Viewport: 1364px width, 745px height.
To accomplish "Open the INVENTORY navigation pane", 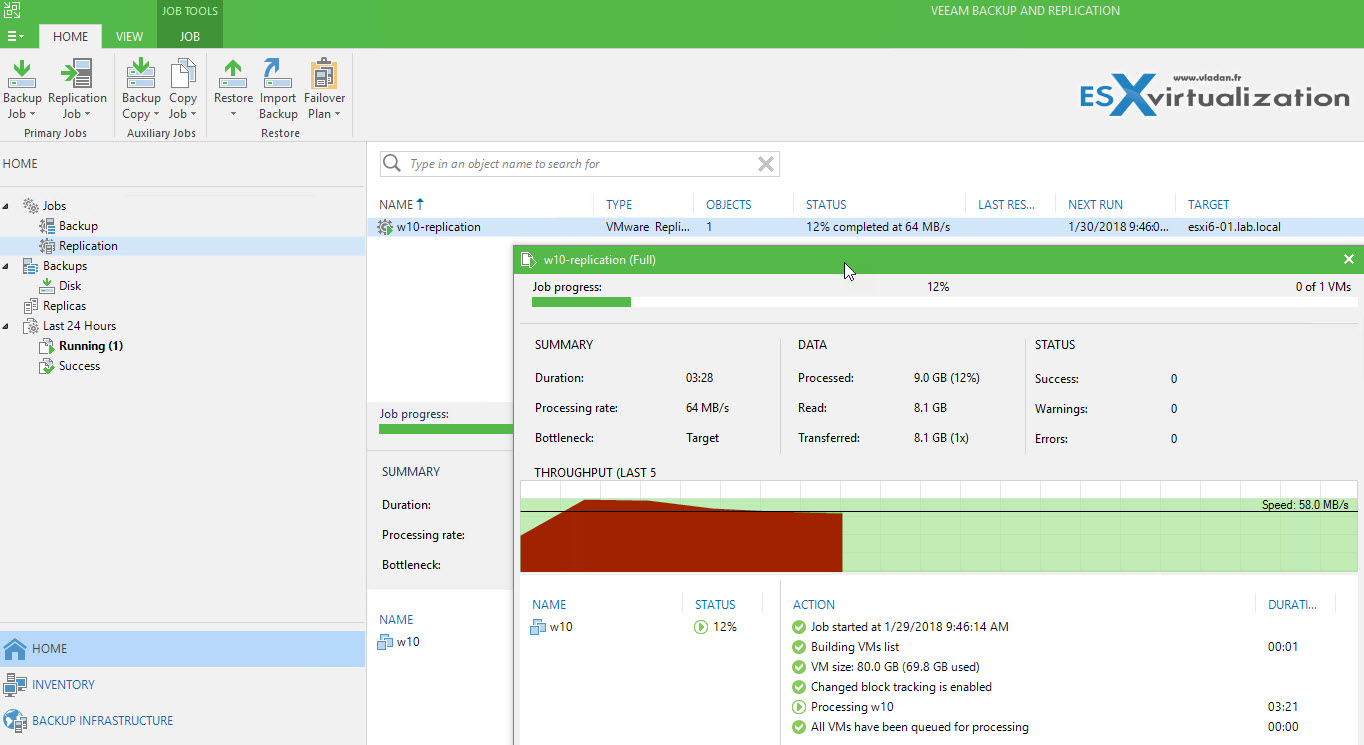I will point(183,685).
